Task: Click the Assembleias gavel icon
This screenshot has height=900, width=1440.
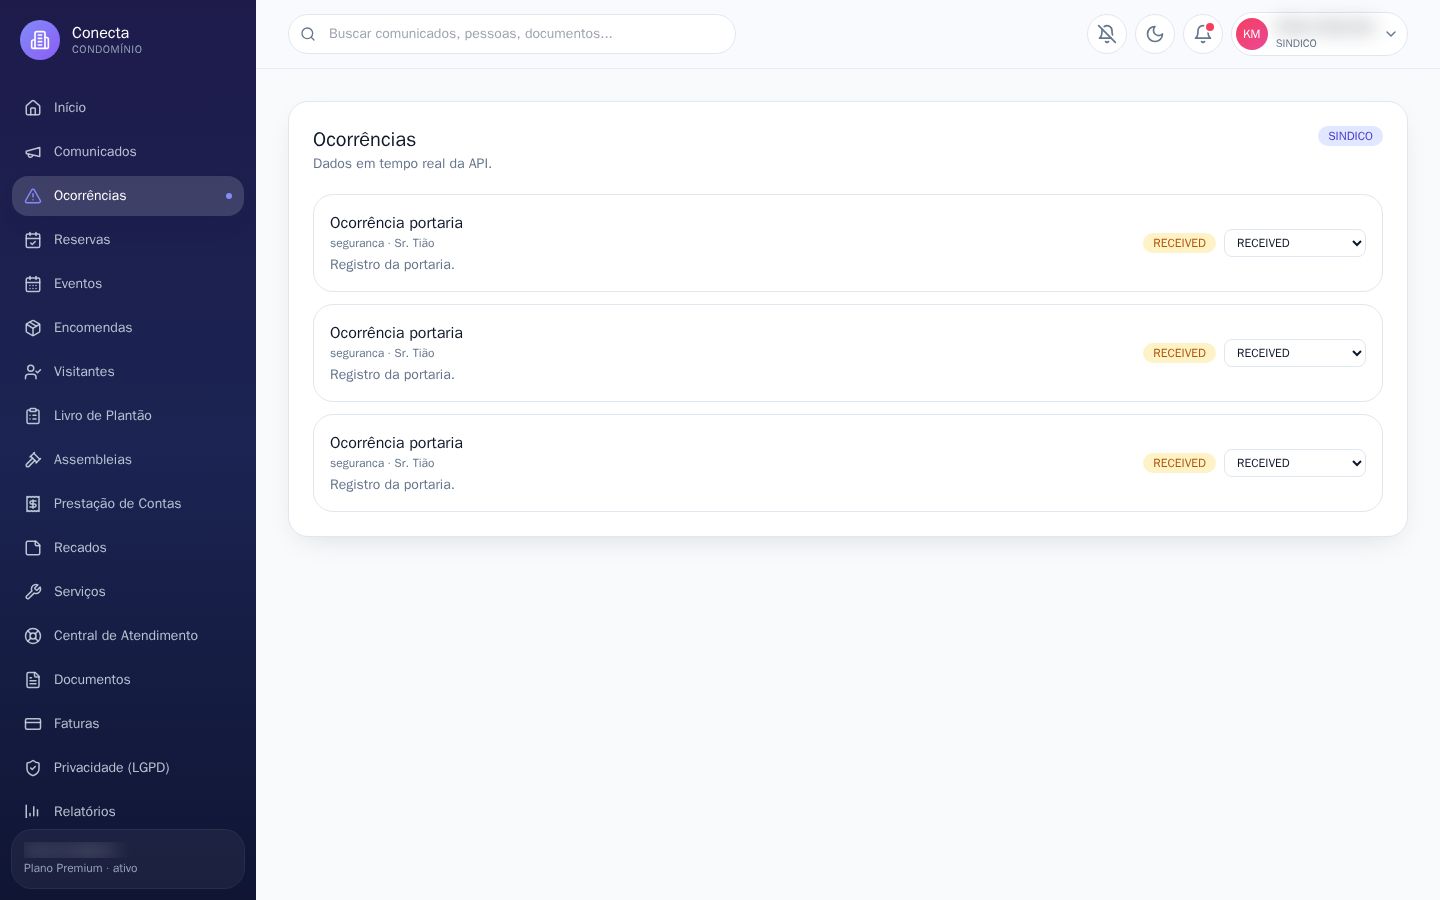Action: 33,460
